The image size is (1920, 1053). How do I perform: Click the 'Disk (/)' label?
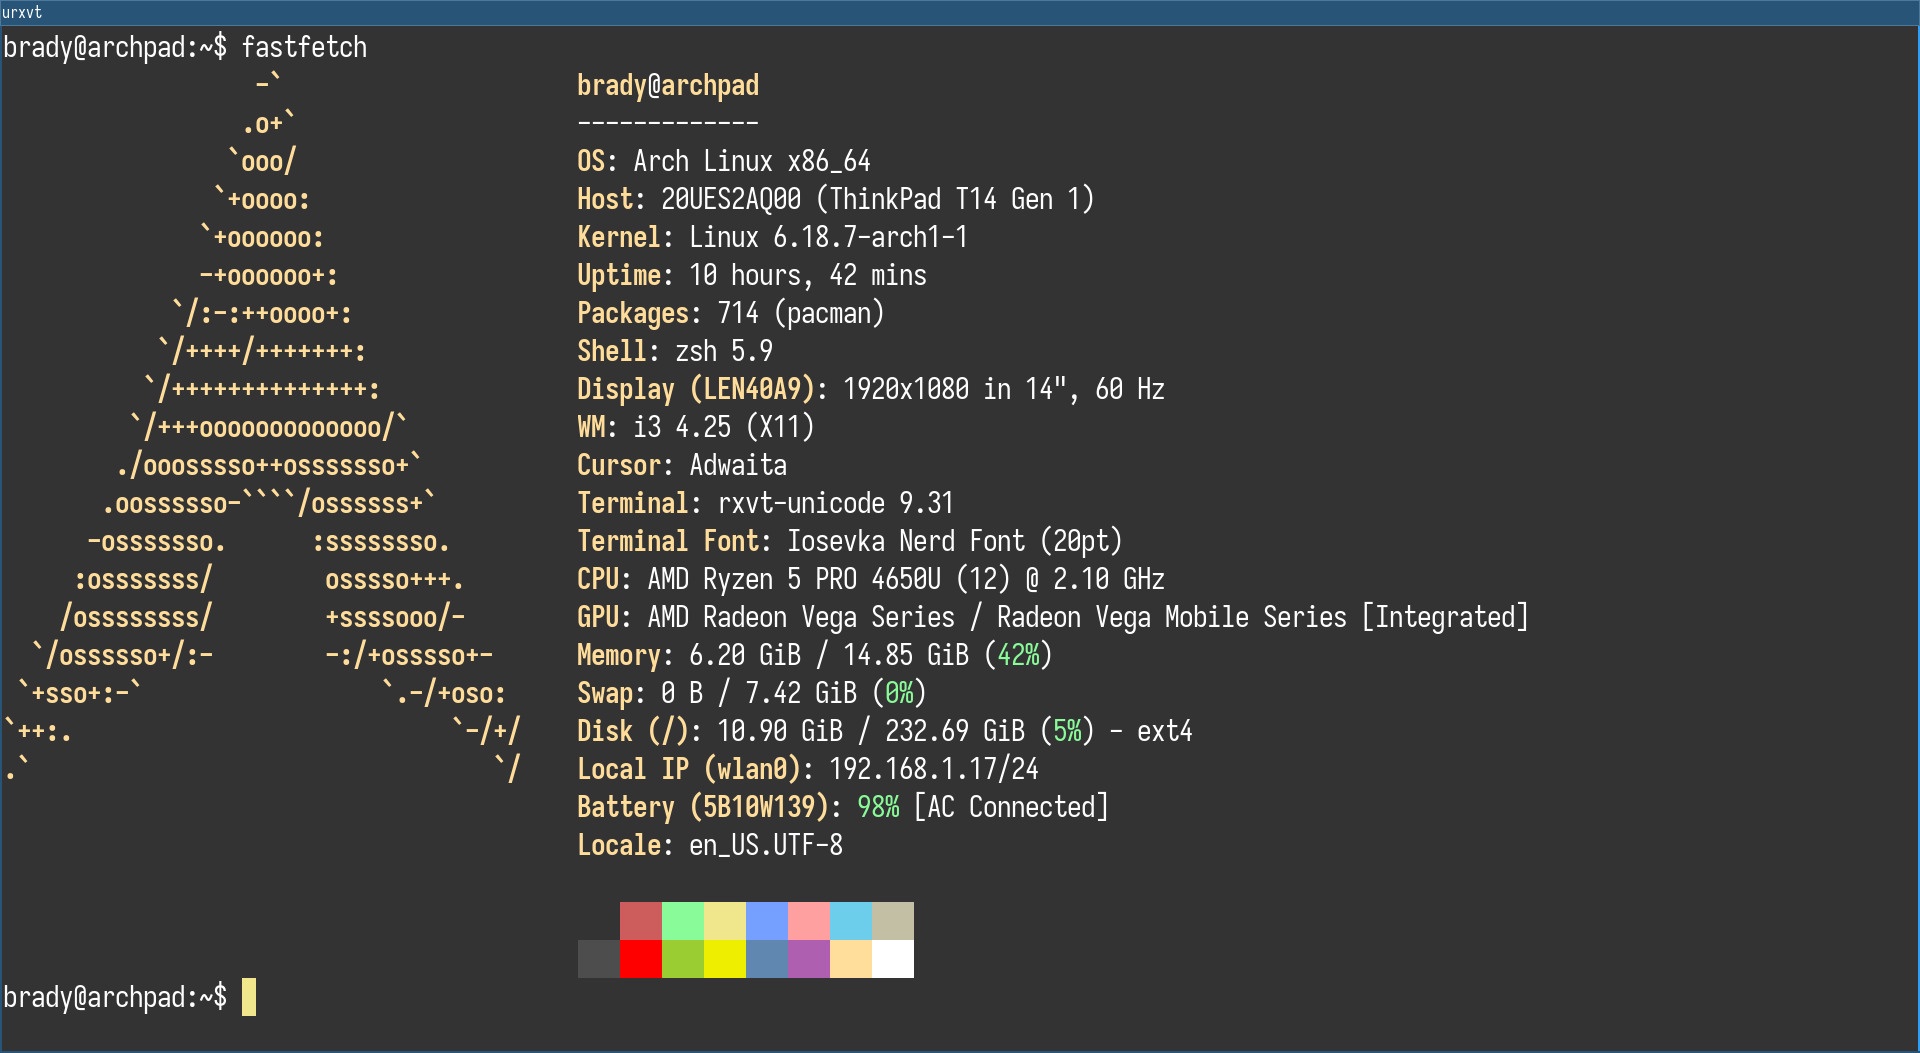pyautogui.click(x=633, y=731)
